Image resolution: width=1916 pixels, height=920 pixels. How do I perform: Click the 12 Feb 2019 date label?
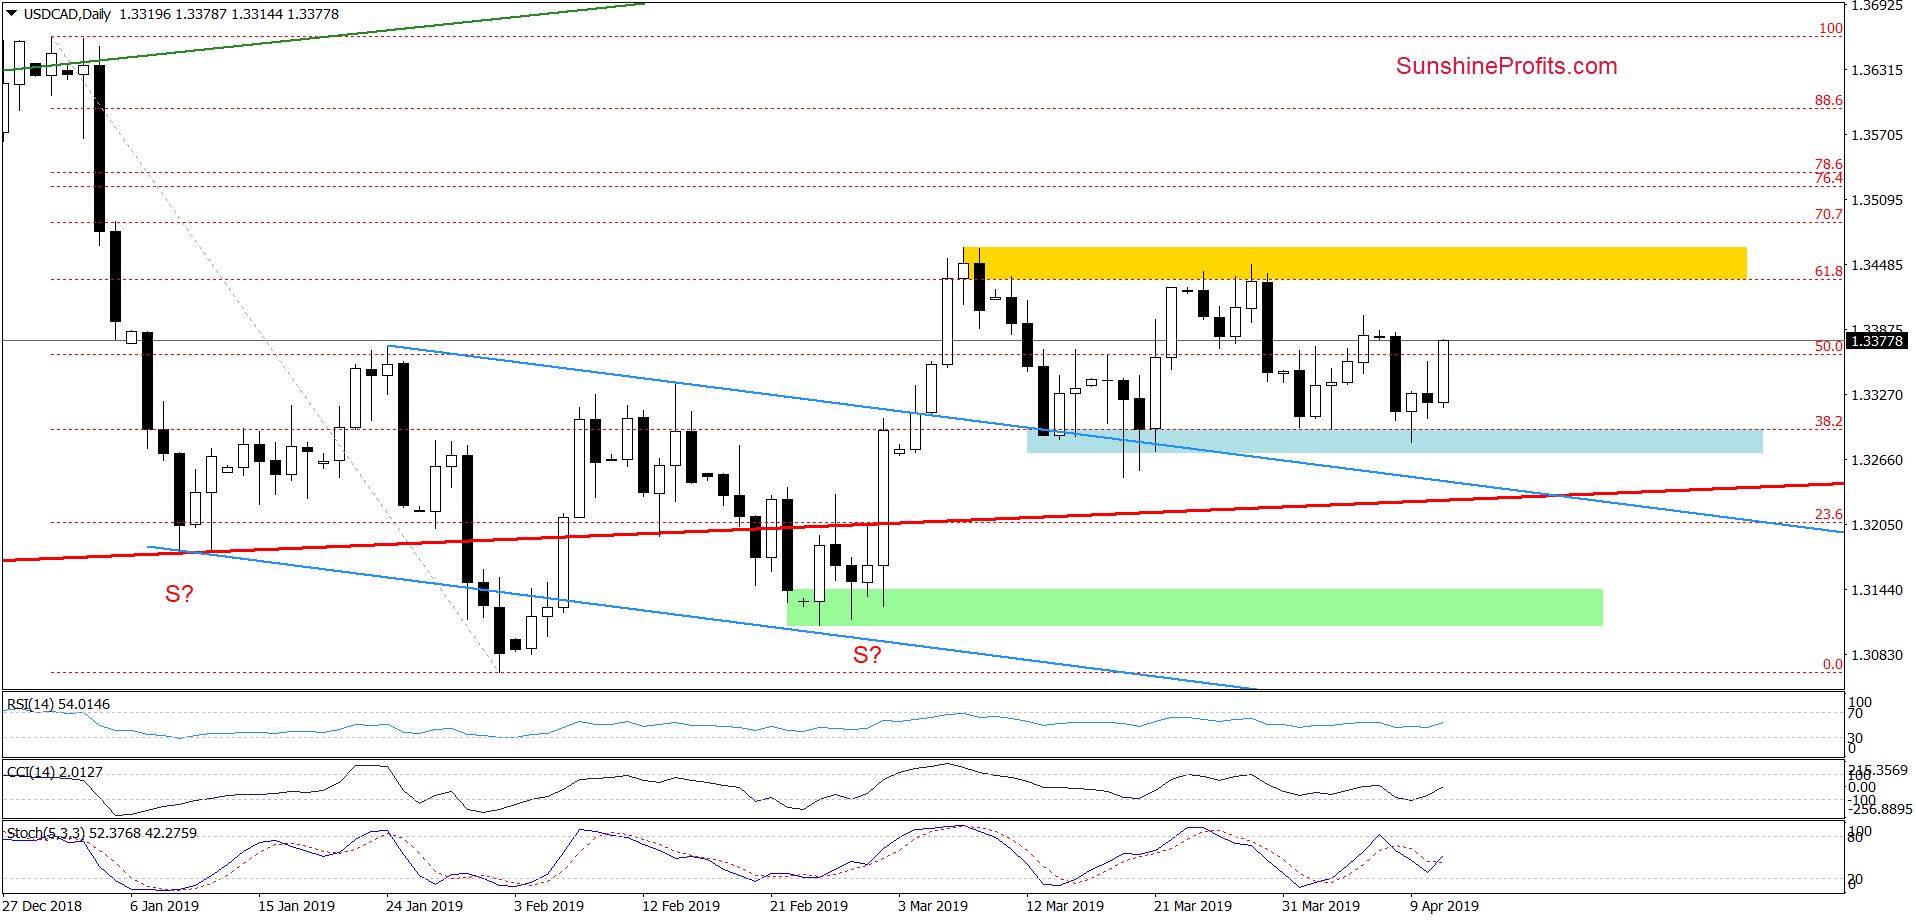click(x=681, y=906)
